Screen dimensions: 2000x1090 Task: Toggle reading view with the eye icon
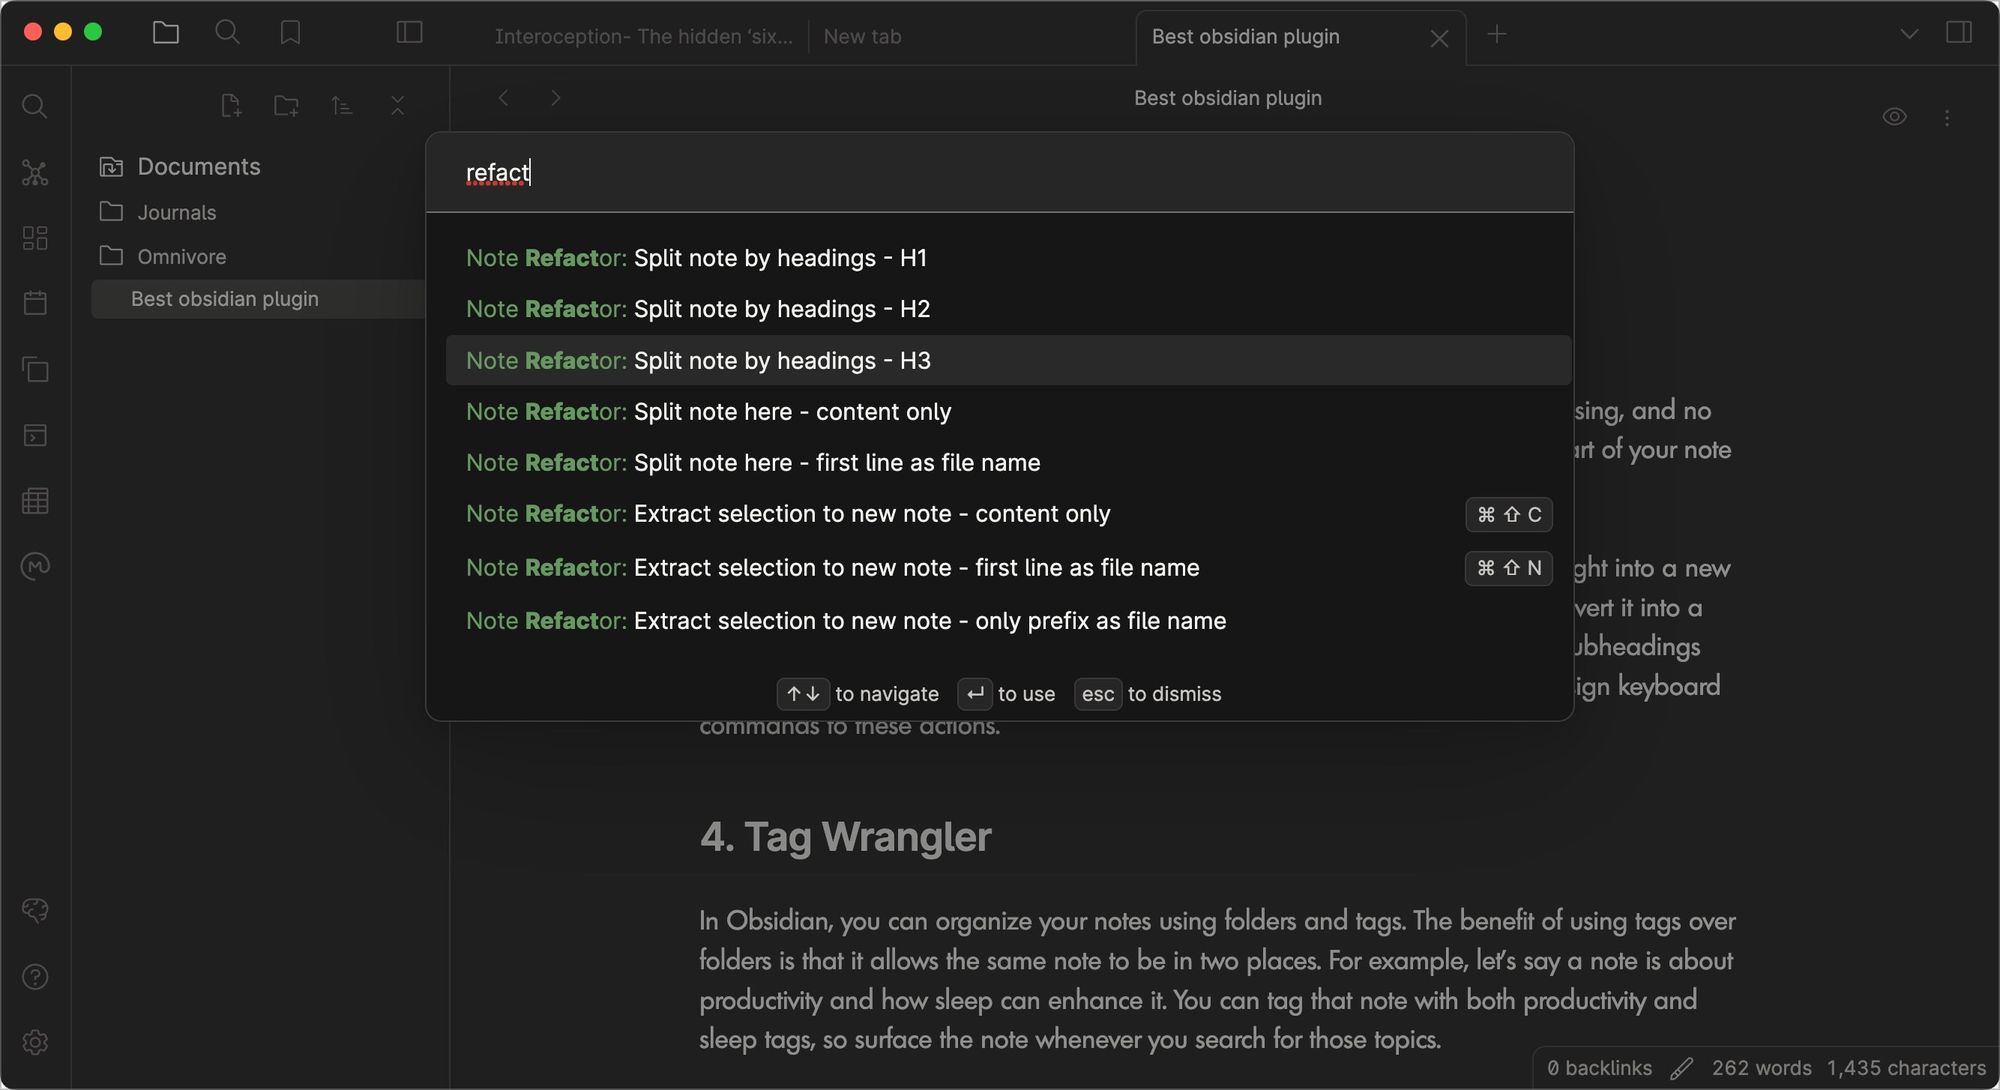coord(1895,116)
